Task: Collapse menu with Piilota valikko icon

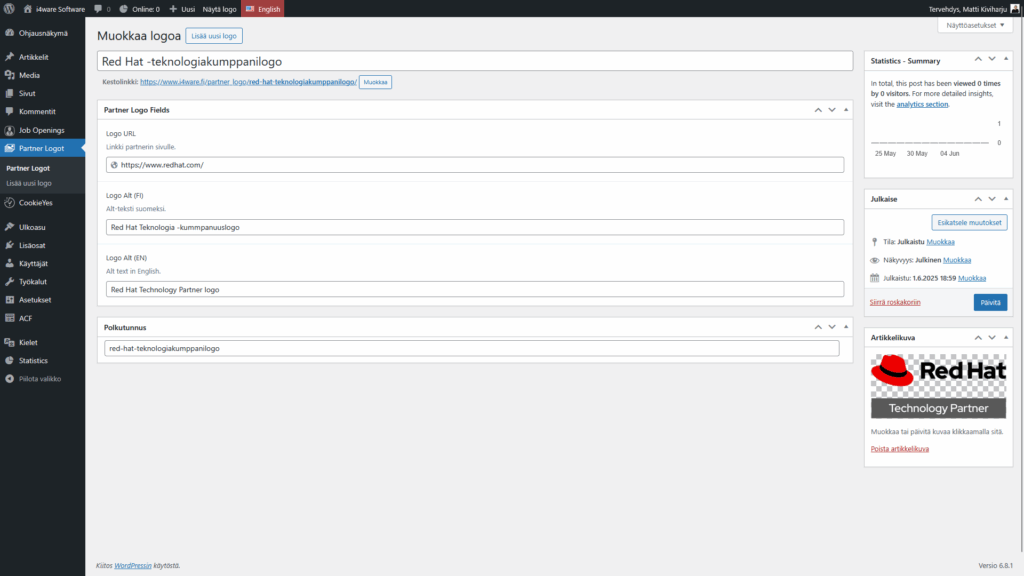Action: click(x=10, y=379)
